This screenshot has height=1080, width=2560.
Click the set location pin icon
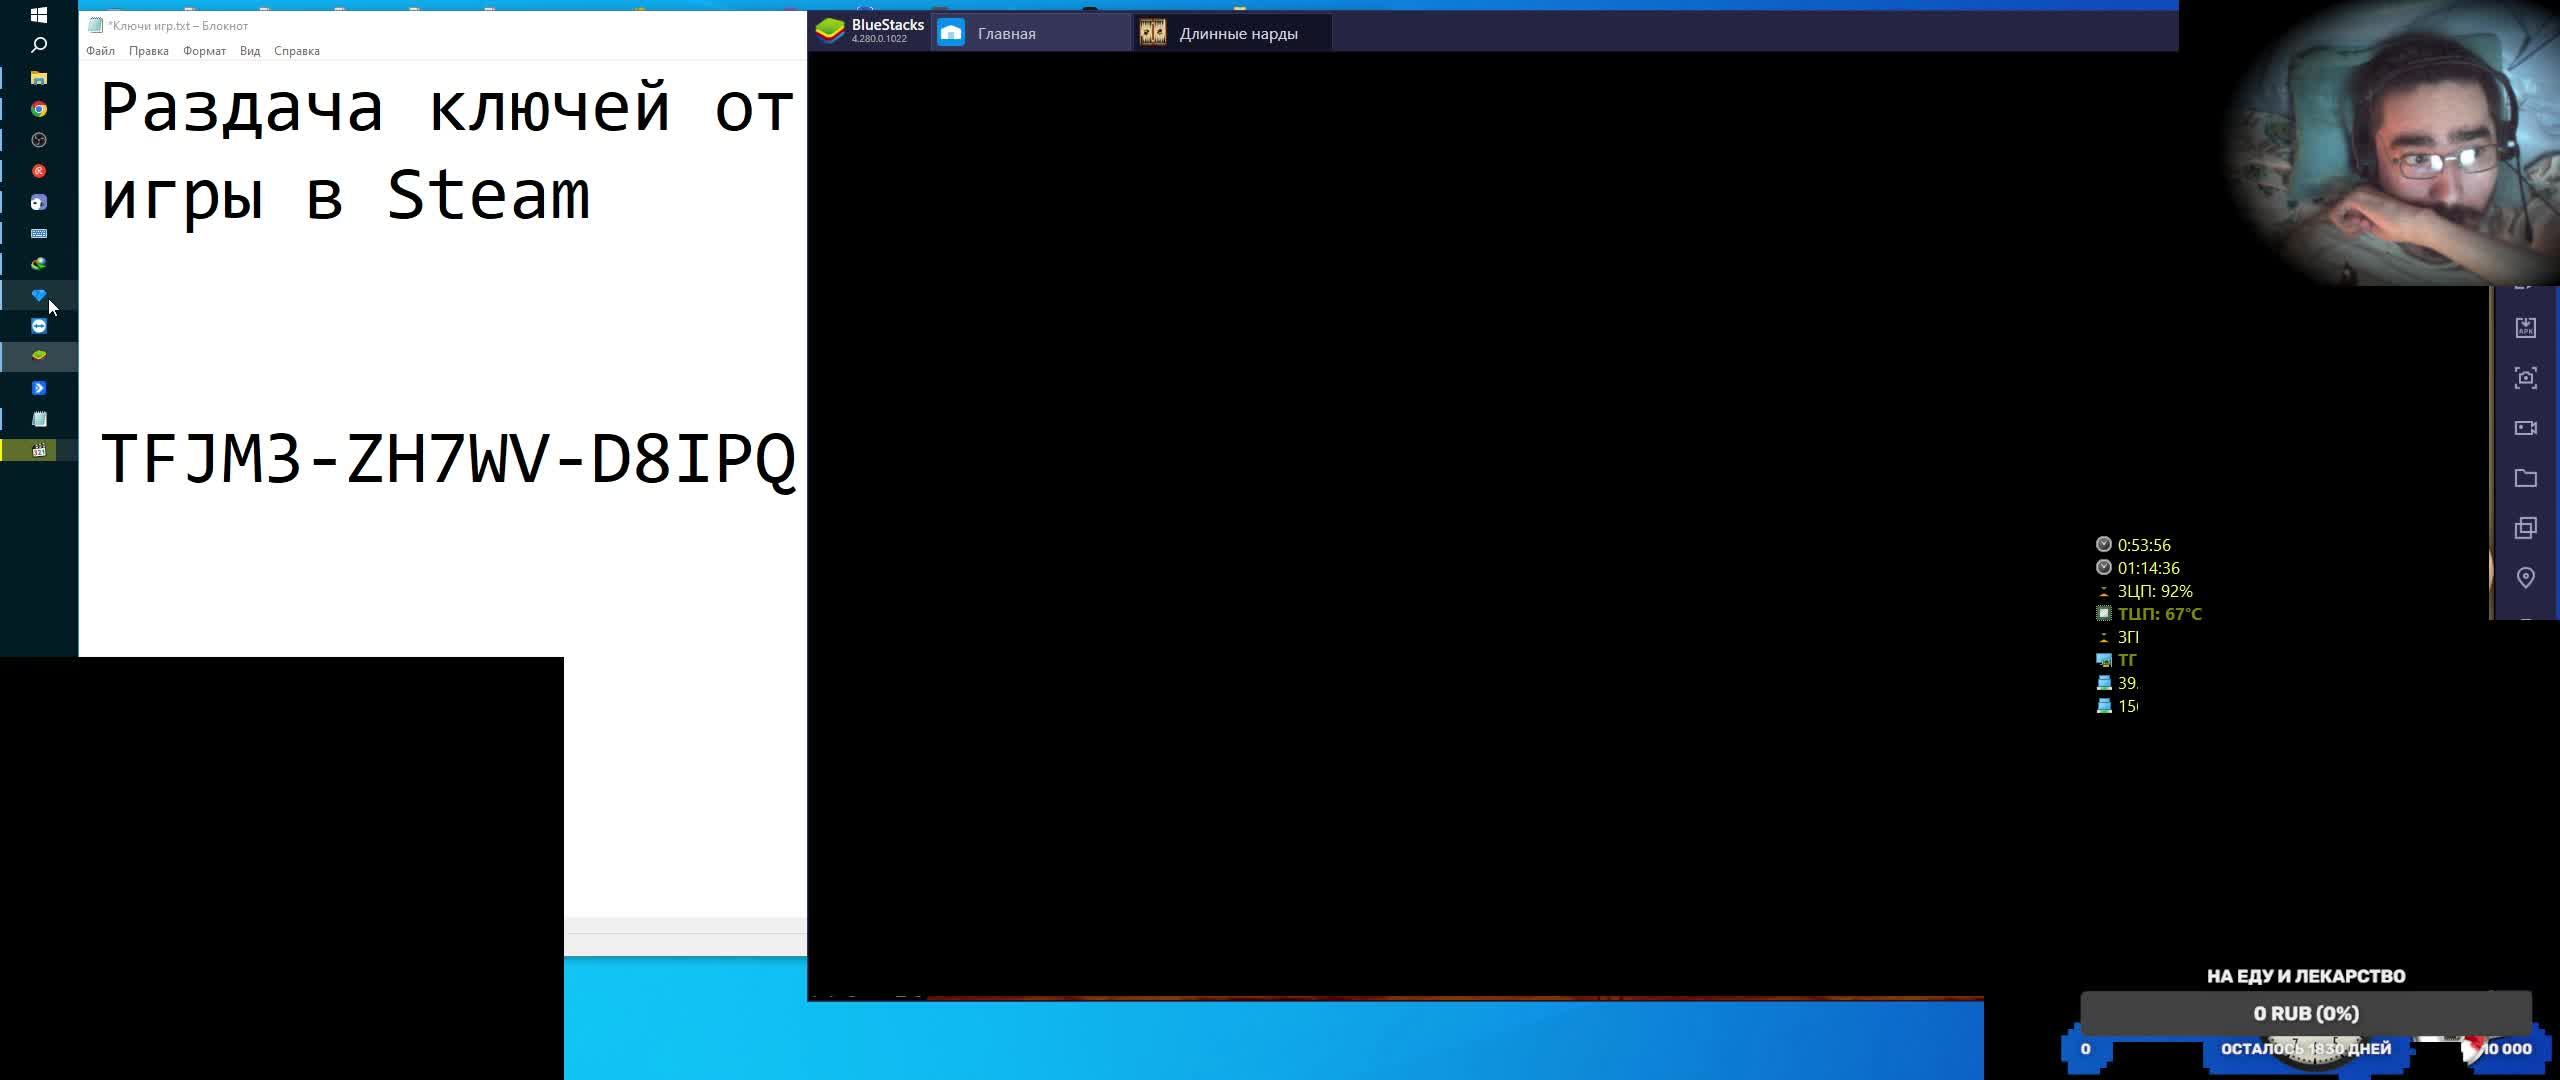tap(2525, 578)
